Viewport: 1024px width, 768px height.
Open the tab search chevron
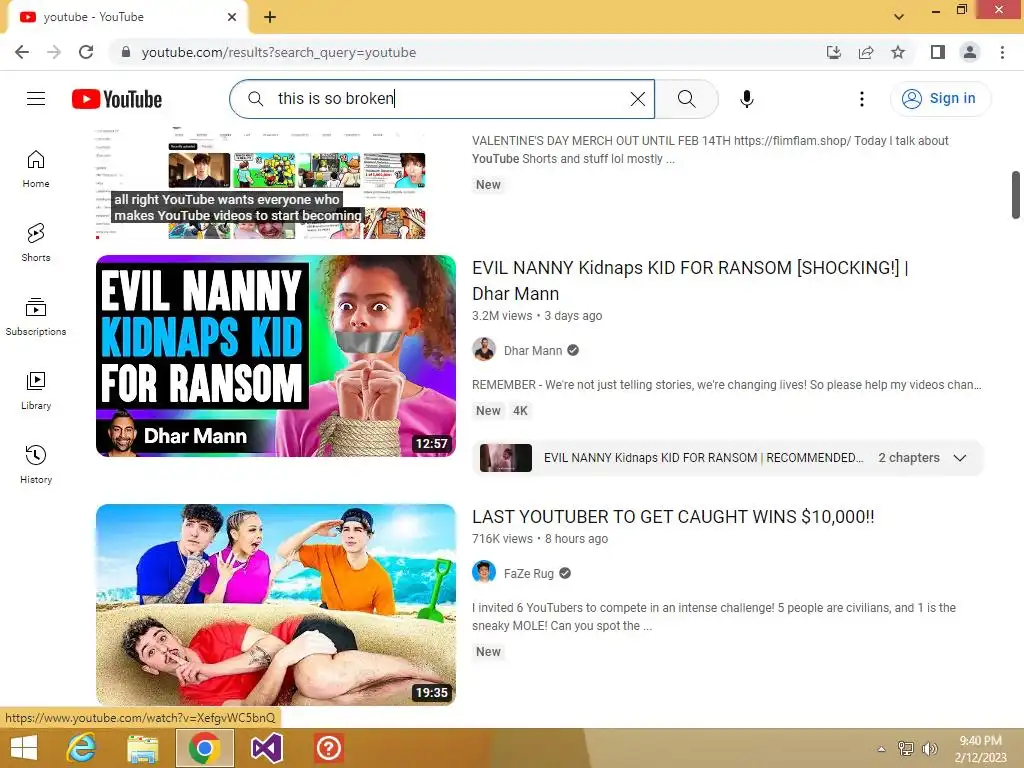click(899, 17)
